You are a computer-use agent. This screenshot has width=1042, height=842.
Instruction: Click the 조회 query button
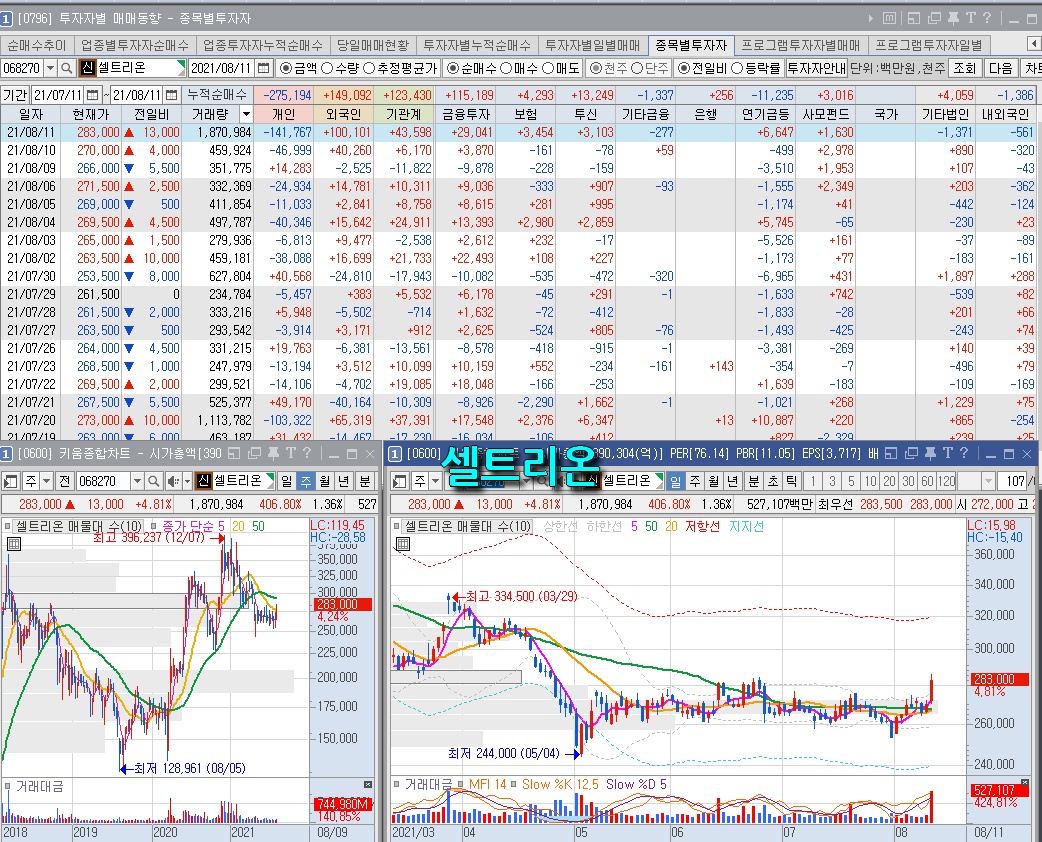964,68
